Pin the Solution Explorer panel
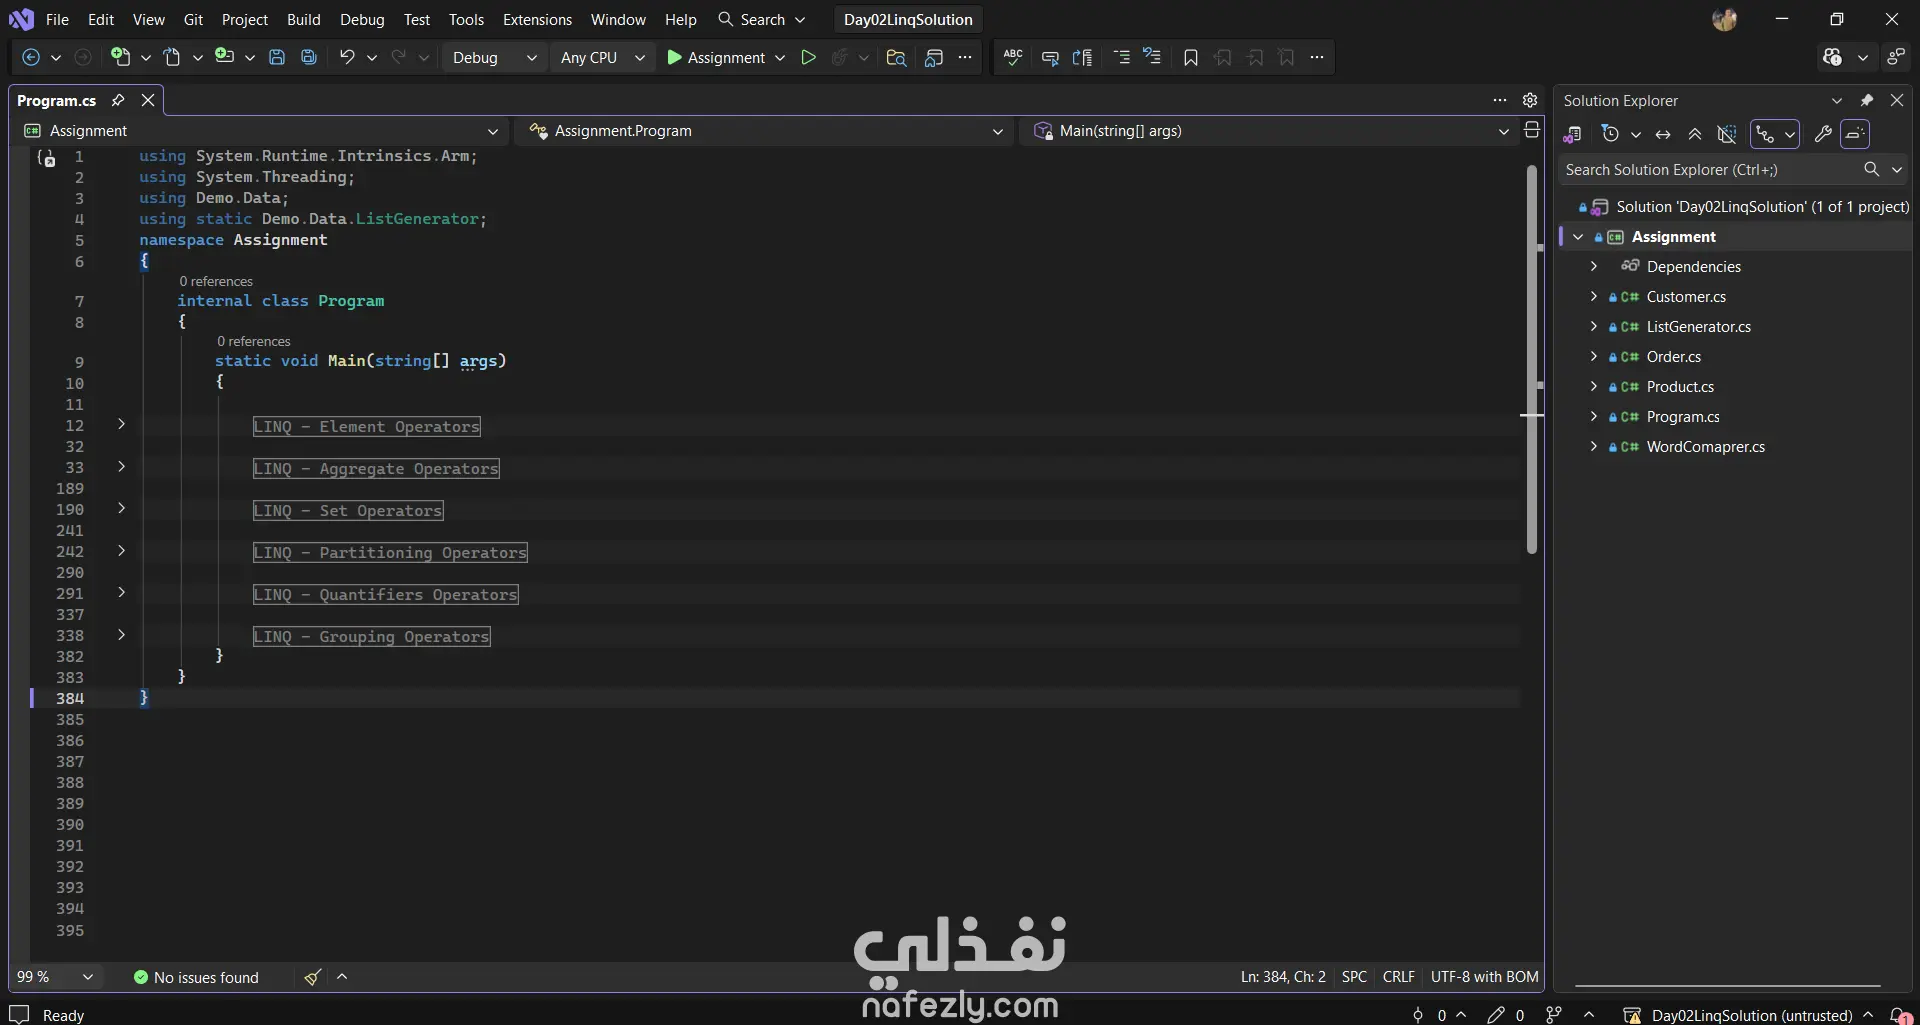 (x=1866, y=100)
